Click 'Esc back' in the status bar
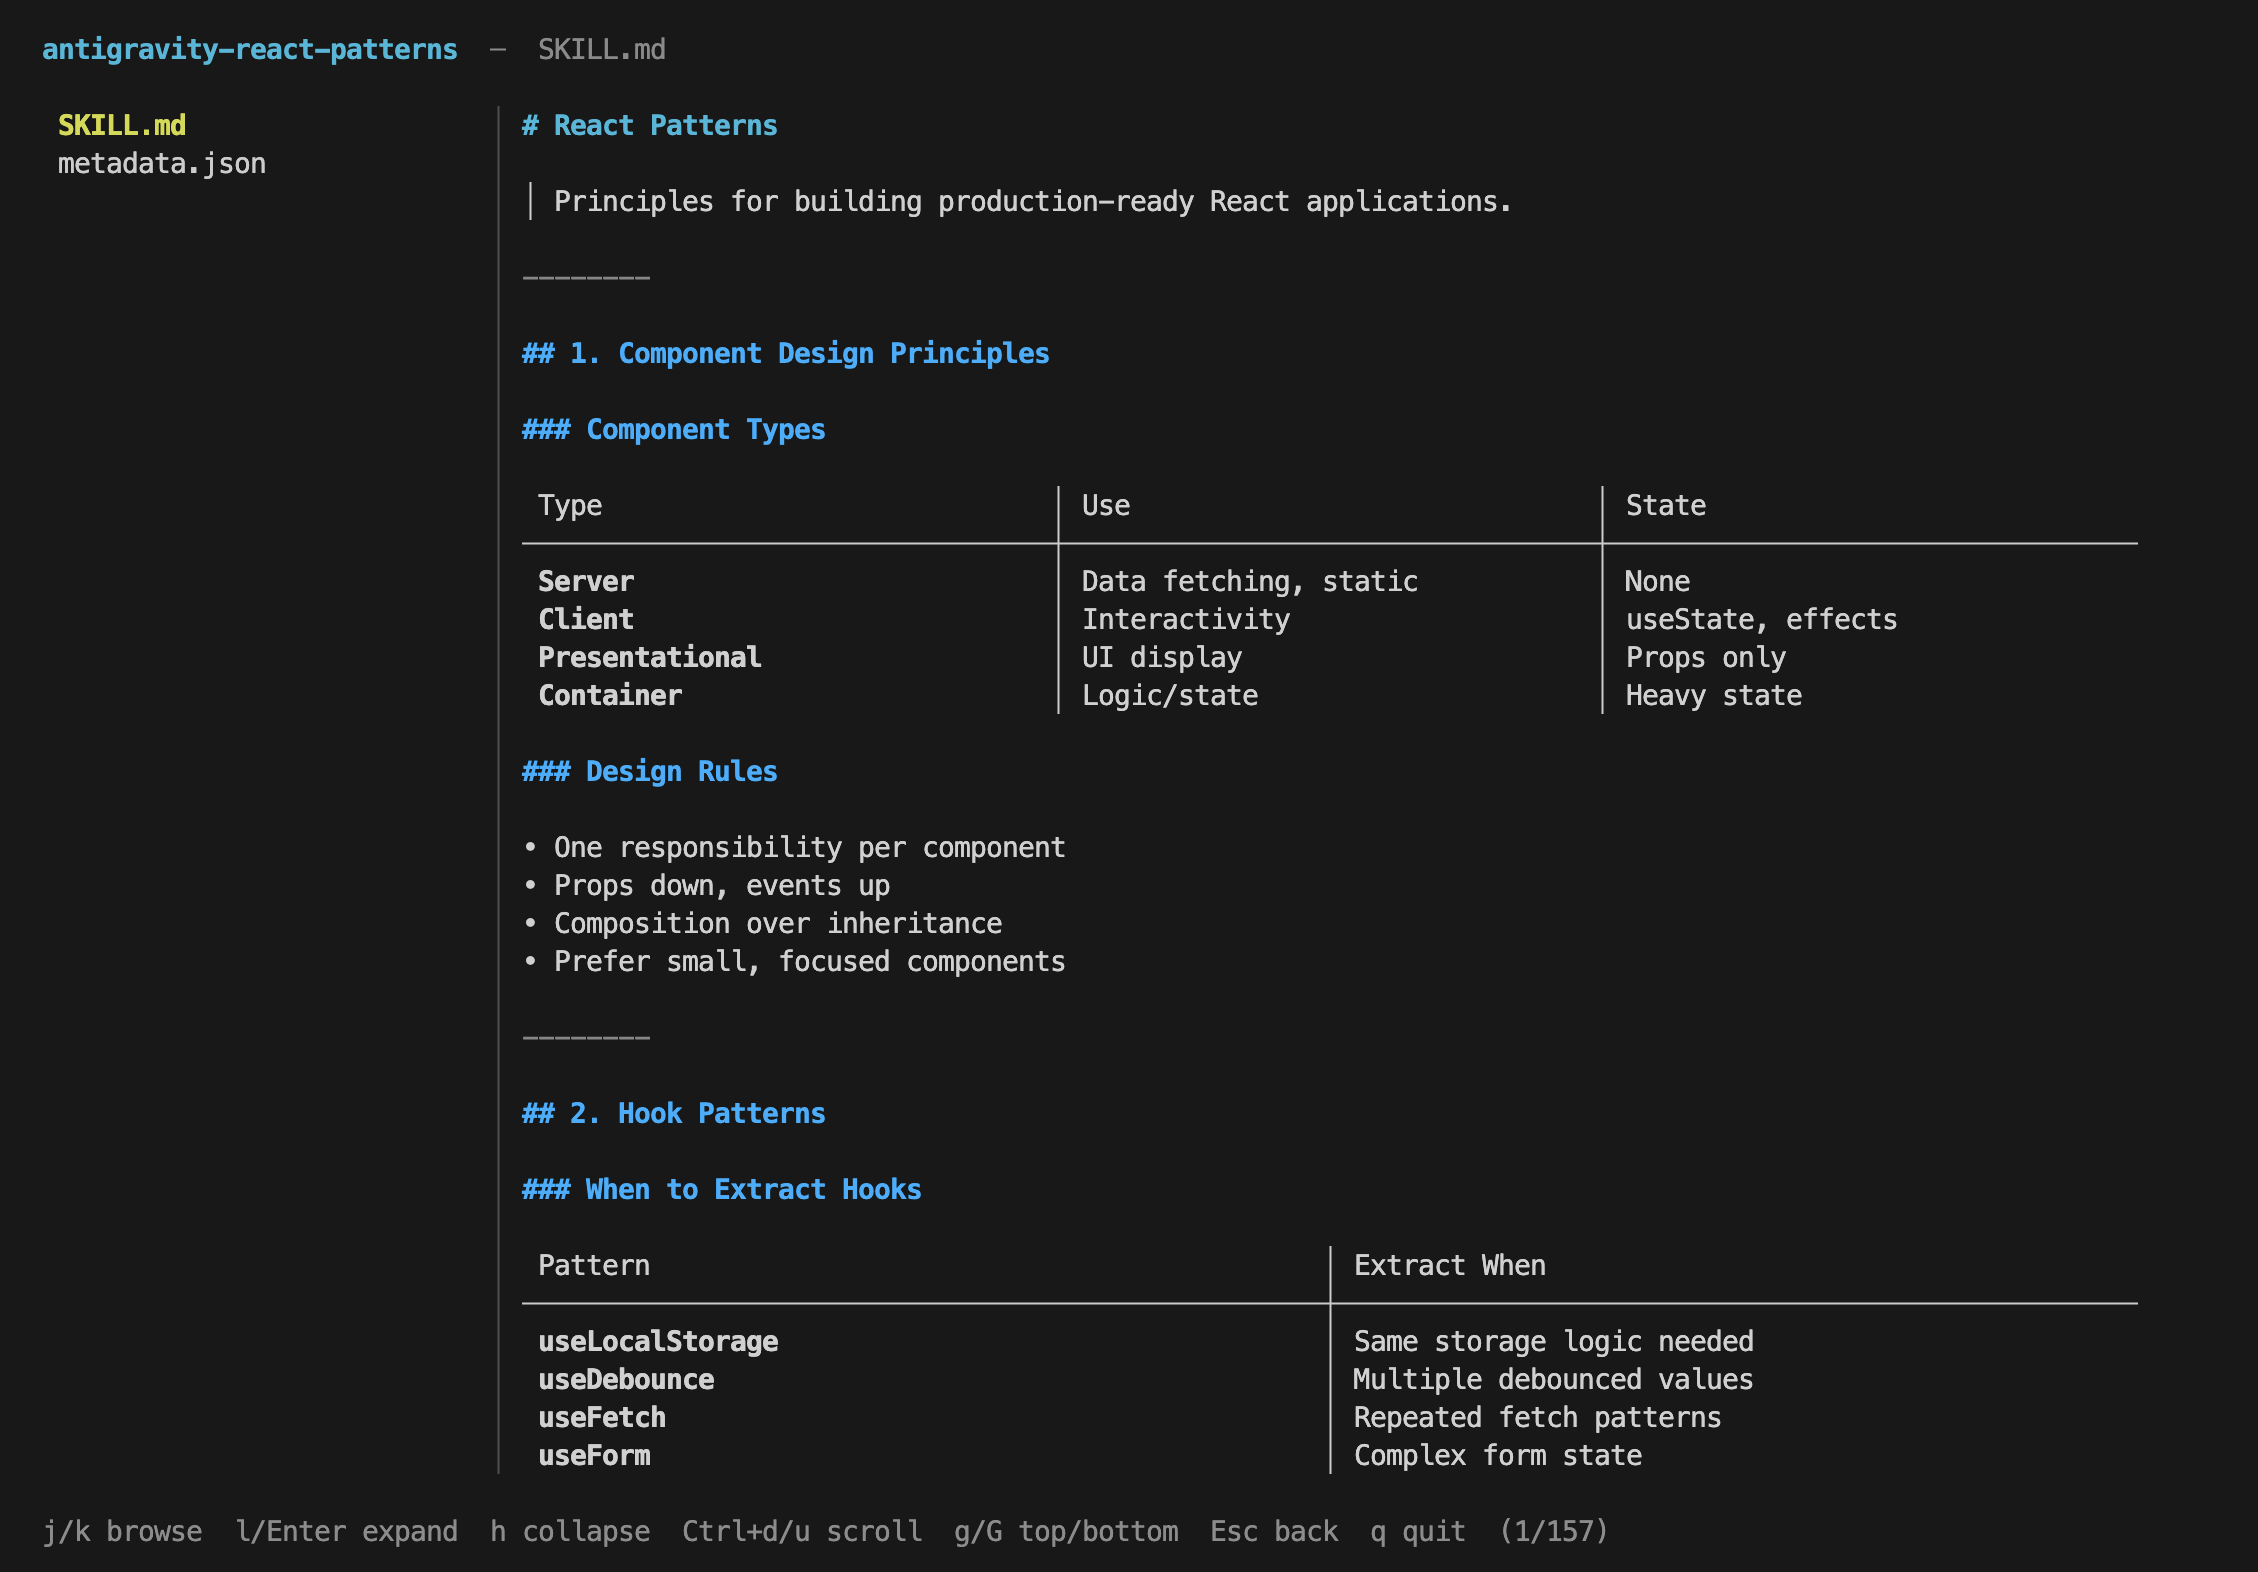Viewport: 2258px width, 1572px height. coord(1274,1531)
